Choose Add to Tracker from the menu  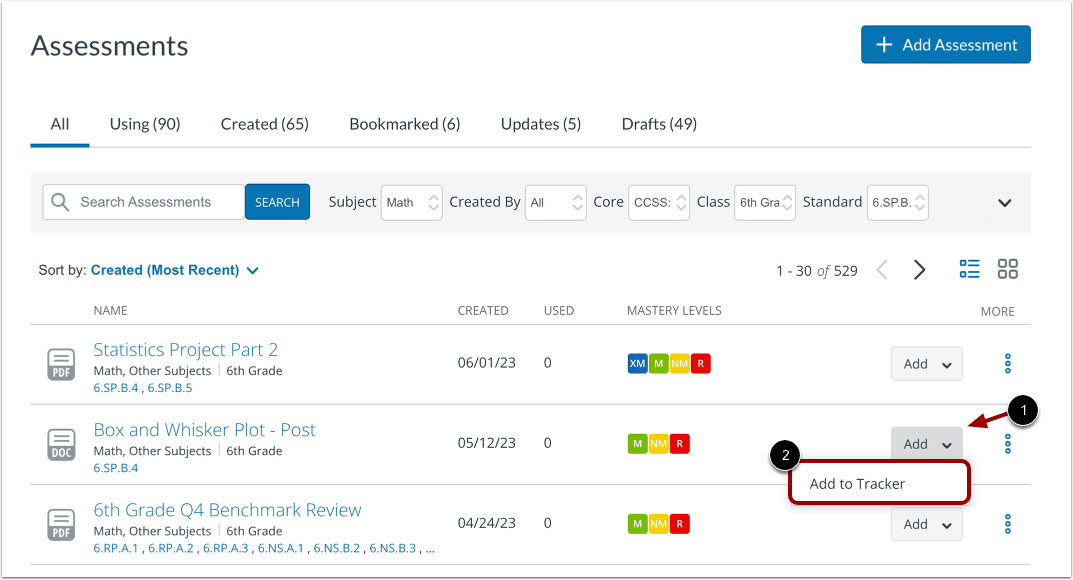(x=879, y=484)
